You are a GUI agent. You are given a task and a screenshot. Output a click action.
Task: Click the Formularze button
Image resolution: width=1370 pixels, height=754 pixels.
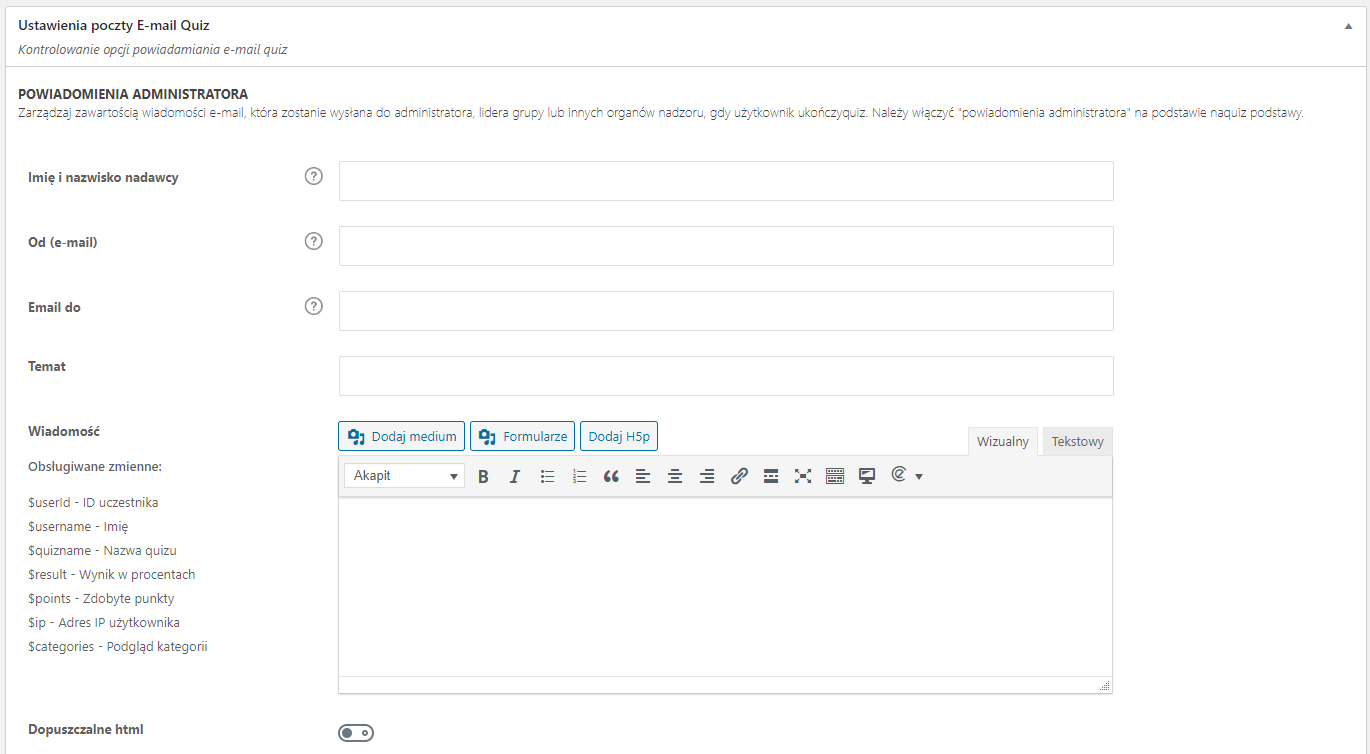(522, 437)
